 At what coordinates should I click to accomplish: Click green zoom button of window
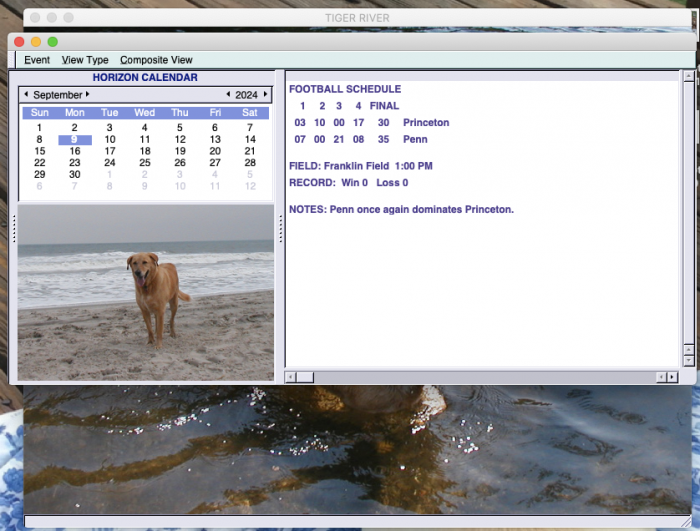pyautogui.click(x=53, y=42)
